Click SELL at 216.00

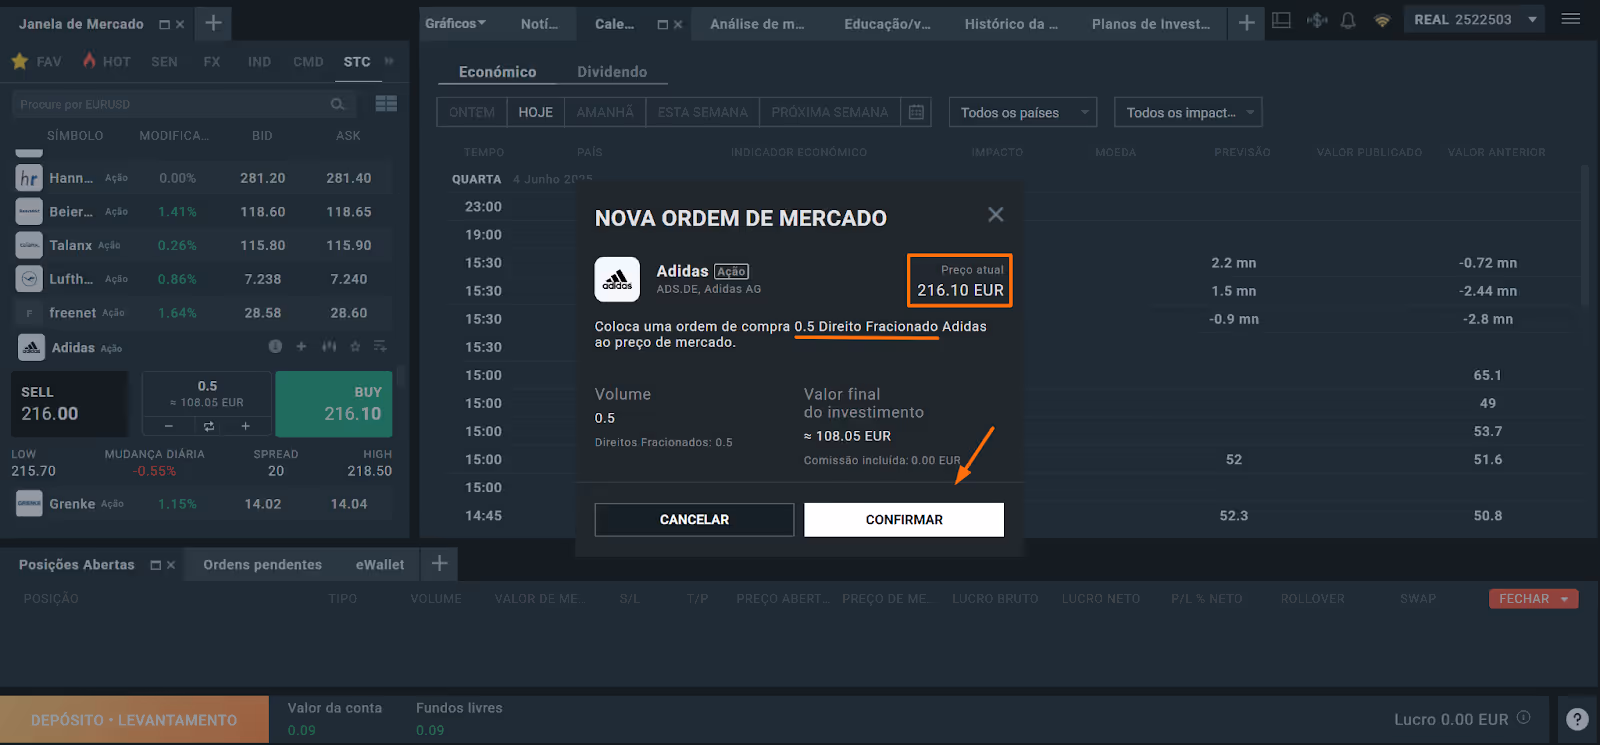pos(69,404)
